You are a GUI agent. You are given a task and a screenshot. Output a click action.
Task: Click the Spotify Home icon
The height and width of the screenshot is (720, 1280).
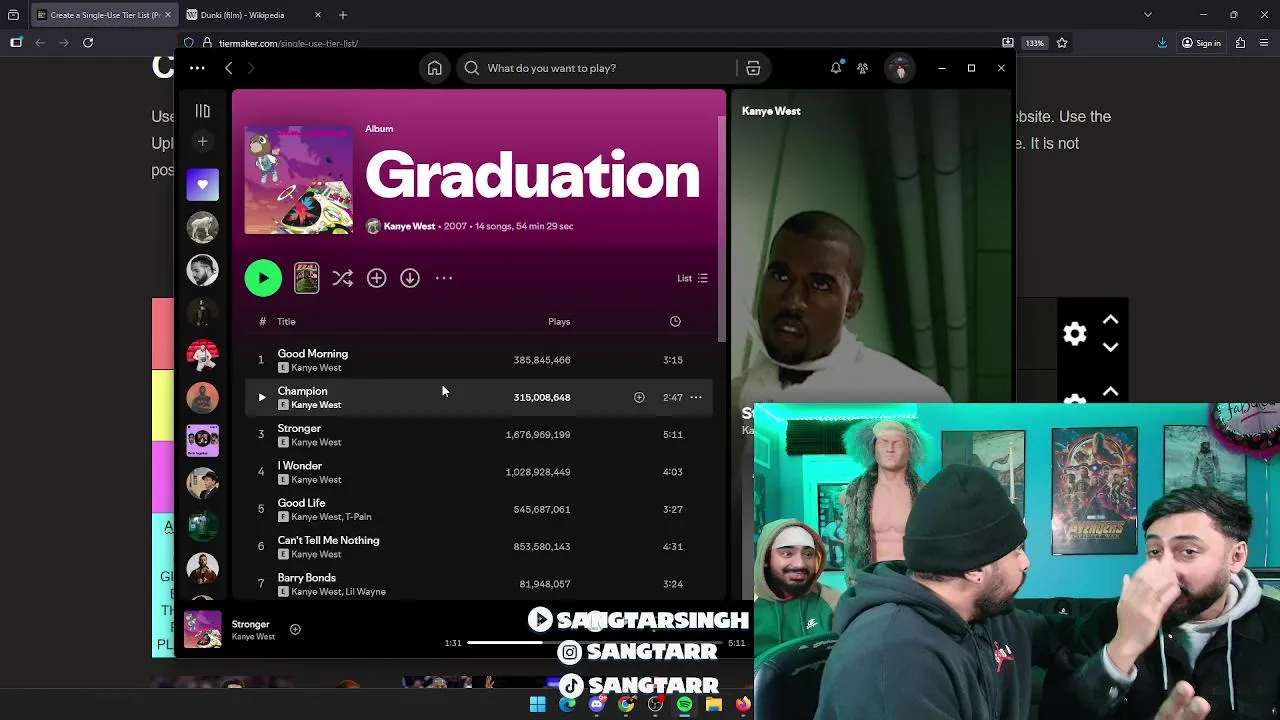[x=434, y=68]
